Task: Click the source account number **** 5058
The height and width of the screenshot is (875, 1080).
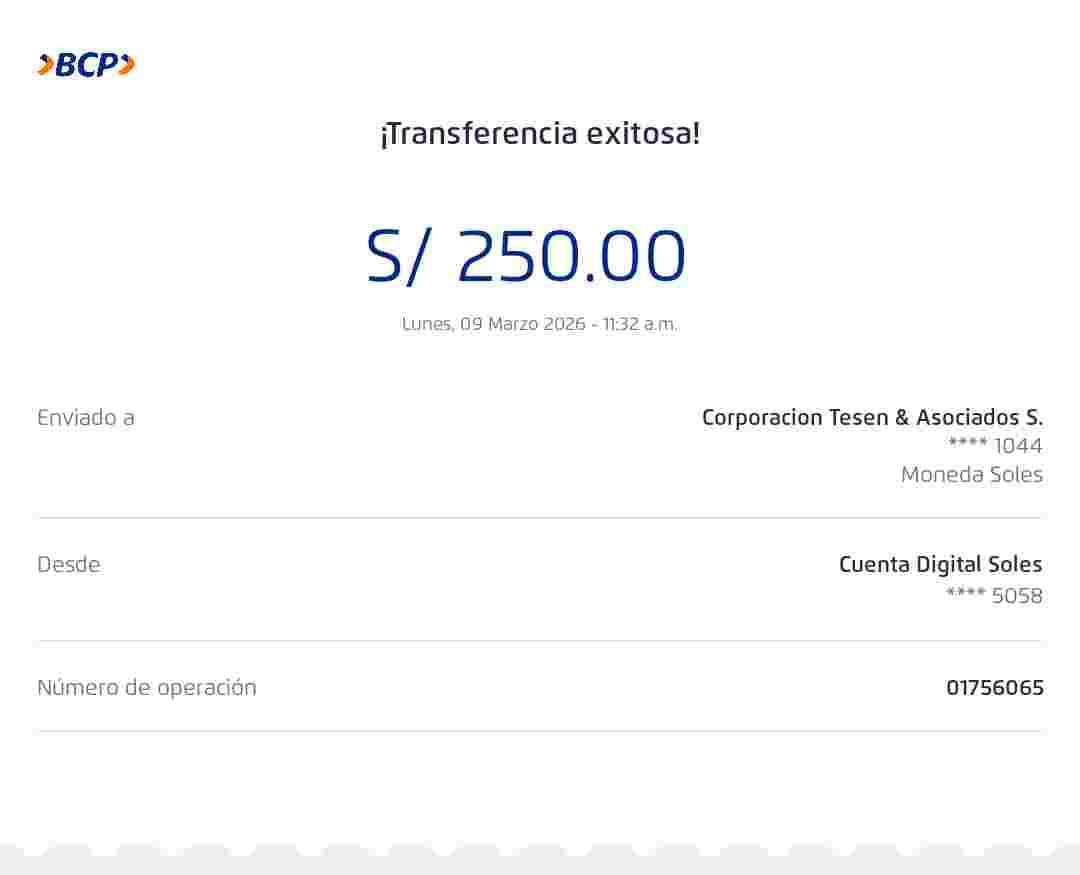Action: (x=994, y=595)
